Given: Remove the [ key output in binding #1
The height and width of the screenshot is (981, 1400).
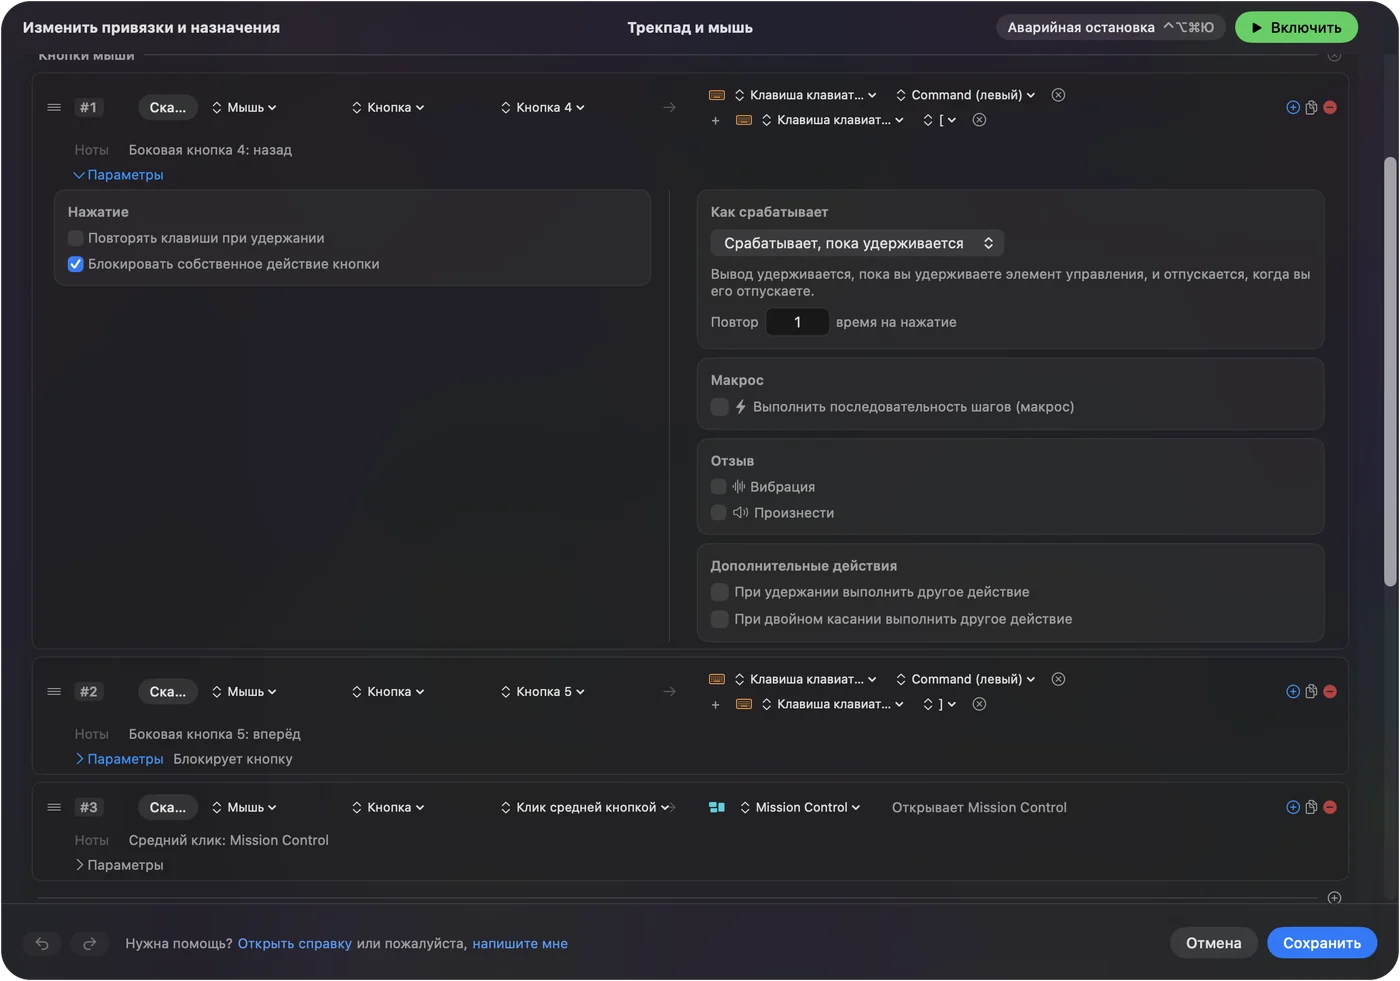Looking at the screenshot, I should 979,120.
